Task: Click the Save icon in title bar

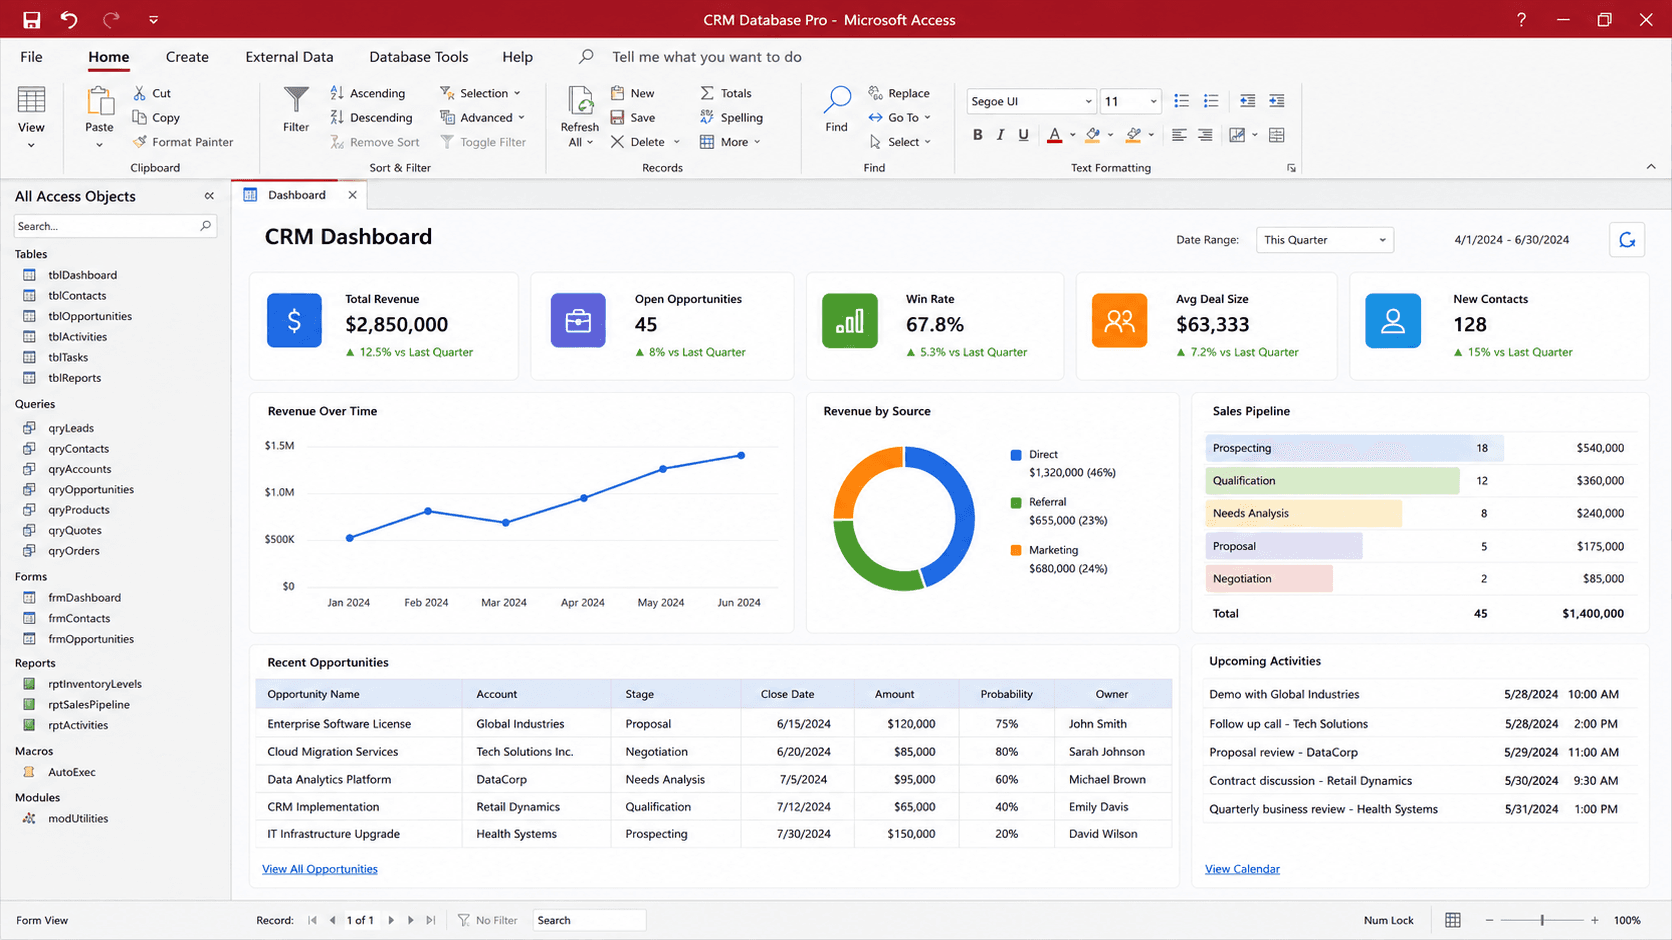Action: pyautogui.click(x=31, y=20)
